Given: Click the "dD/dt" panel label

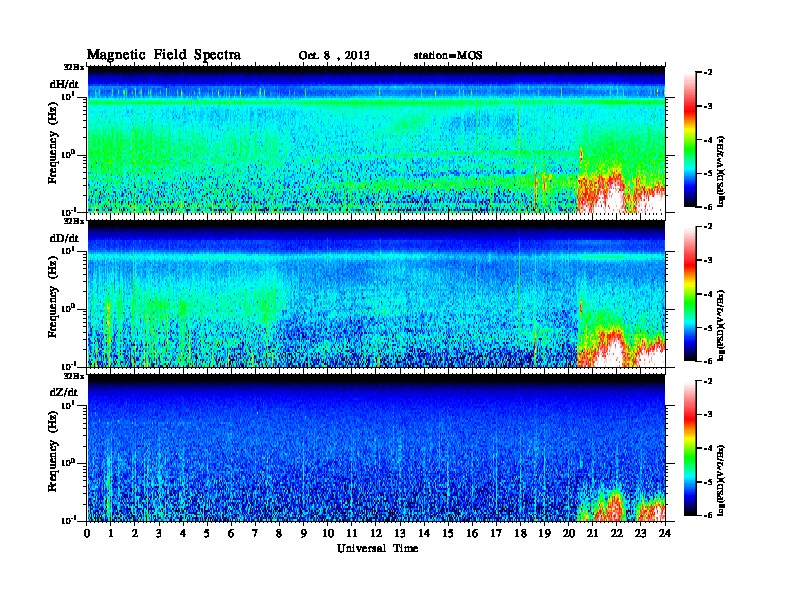Looking at the screenshot, I should [64, 238].
